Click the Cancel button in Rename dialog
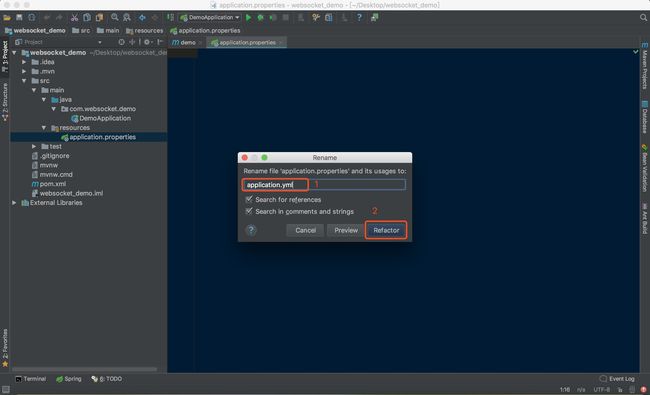650x395 pixels. [306, 230]
